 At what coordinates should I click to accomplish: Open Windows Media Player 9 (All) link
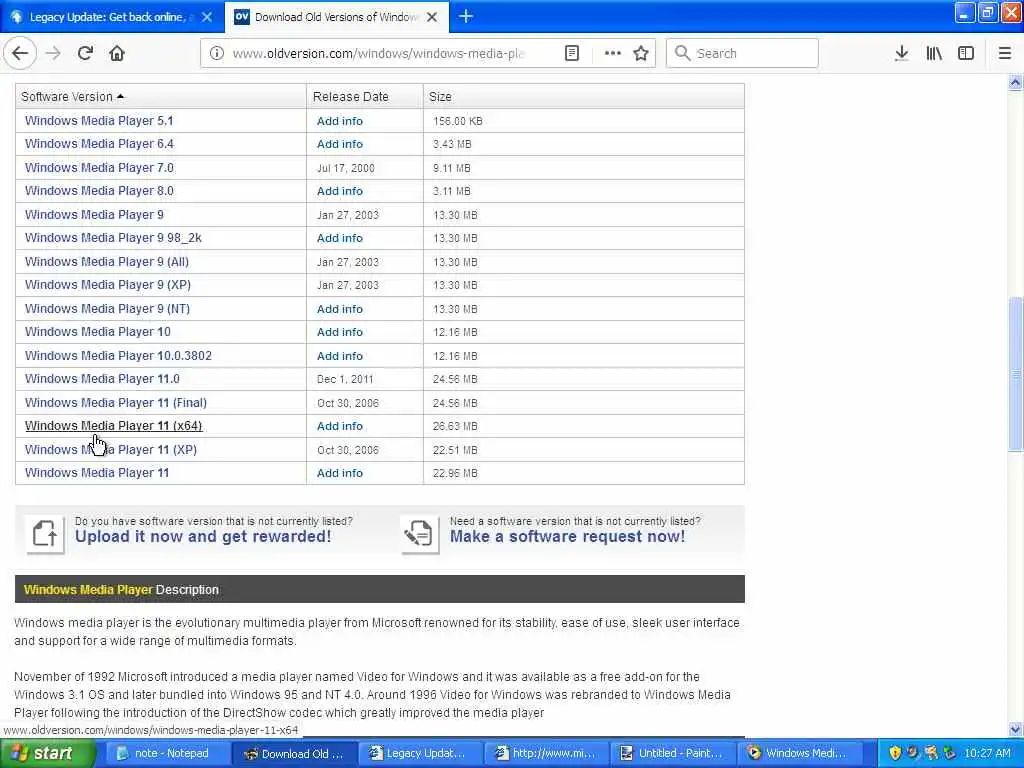coord(107,262)
